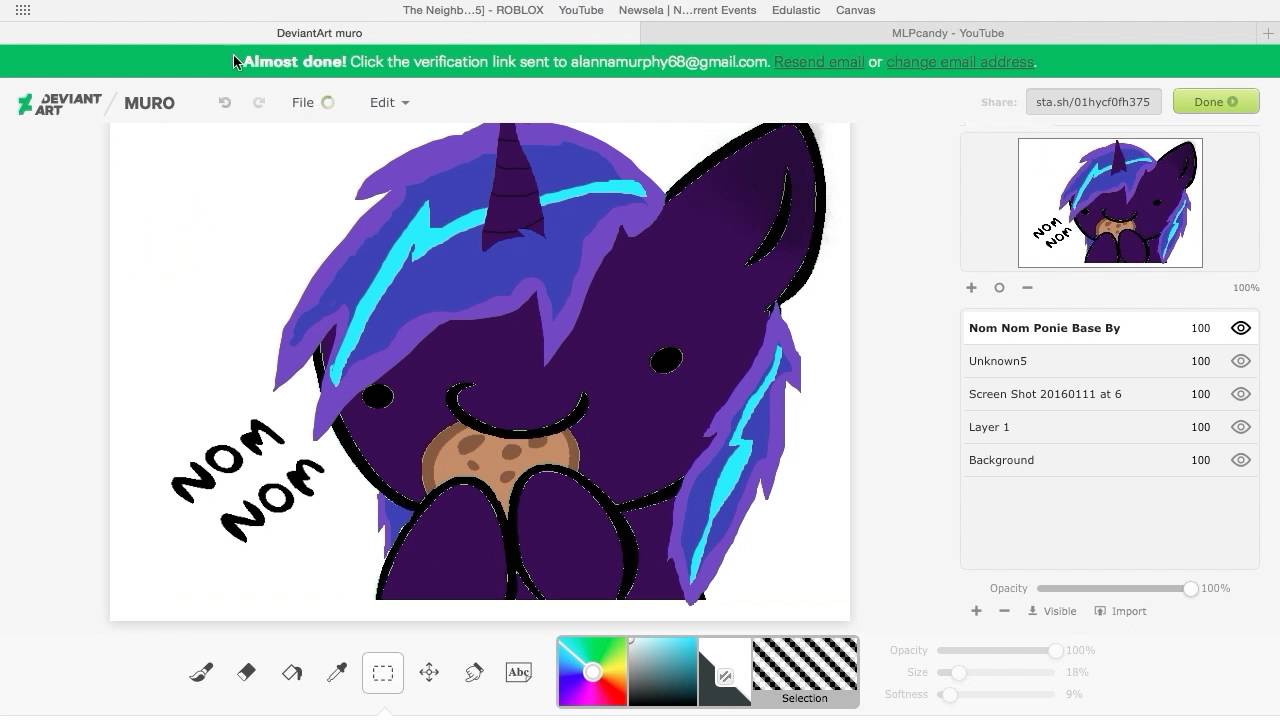Screen dimensions: 1280x720
Task: Select the Paint Bucket fill tool
Action: pyautogui.click(x=292, y=673)
